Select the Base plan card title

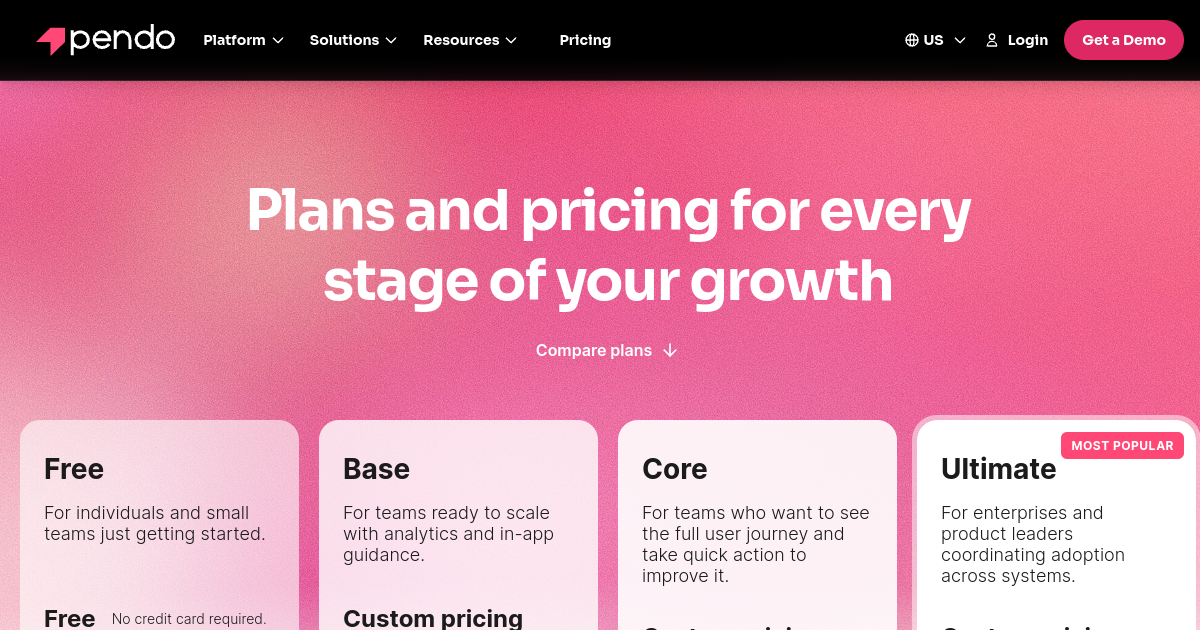376,469
